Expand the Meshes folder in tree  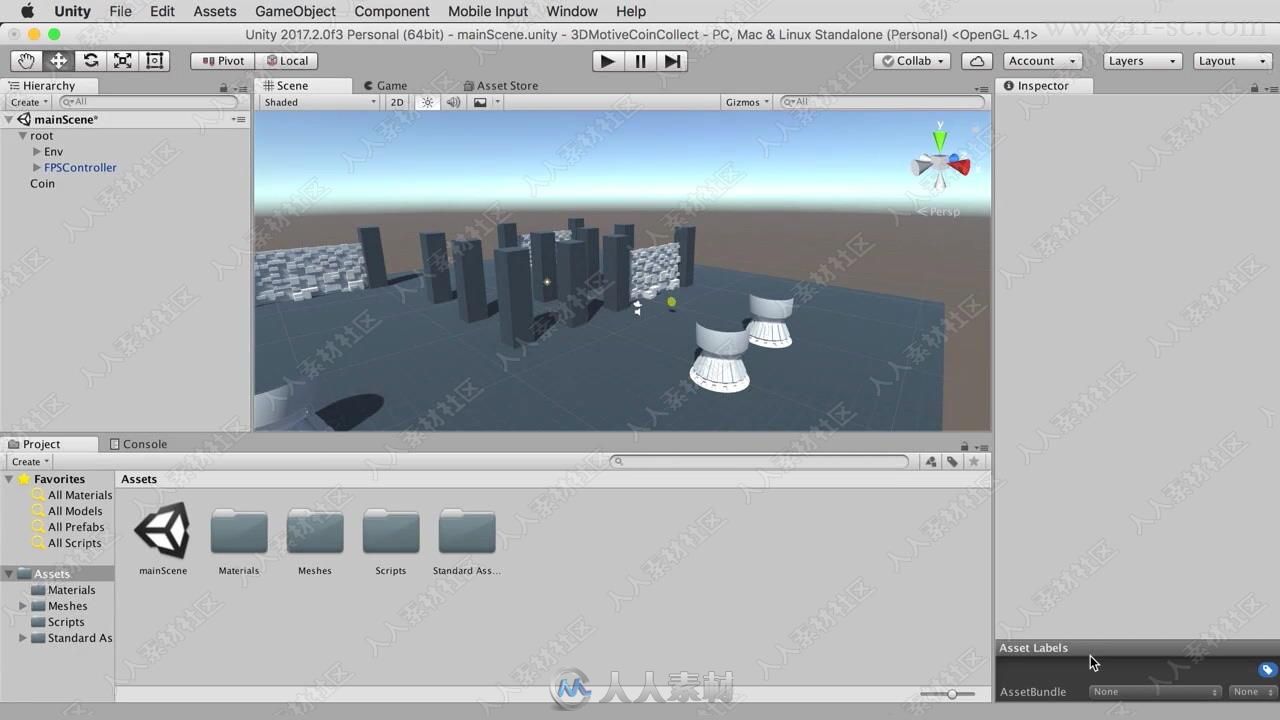(x=23, y=606)
